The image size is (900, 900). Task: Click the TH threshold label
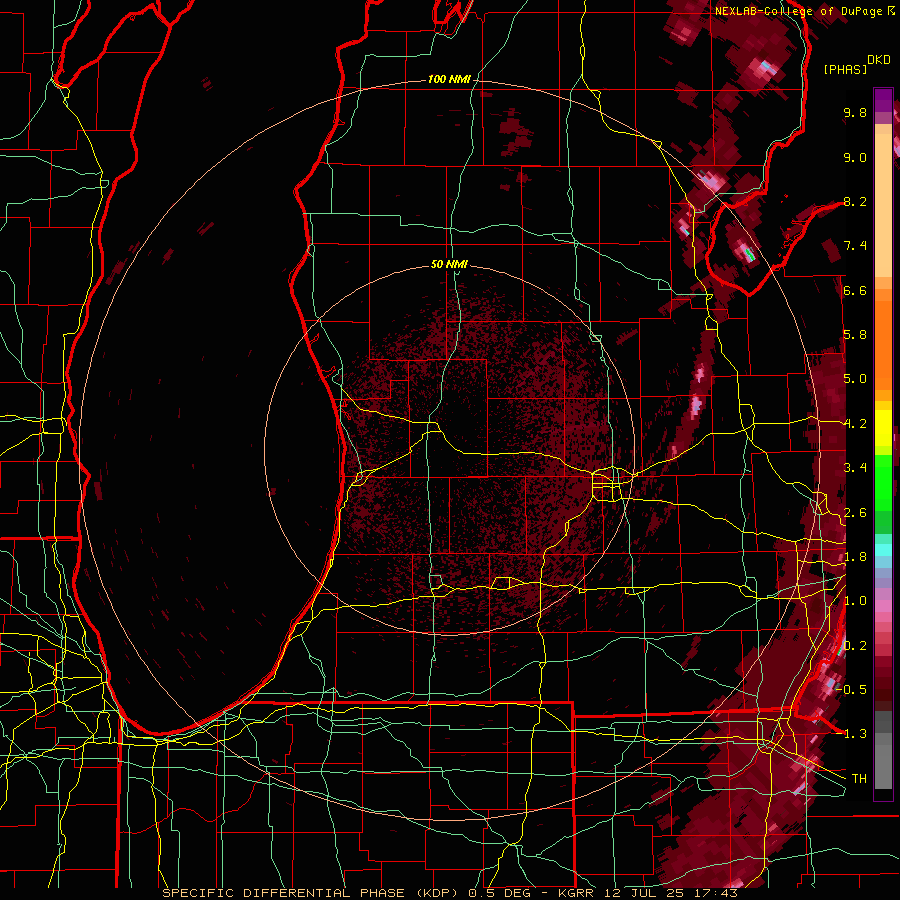[859, 779]
